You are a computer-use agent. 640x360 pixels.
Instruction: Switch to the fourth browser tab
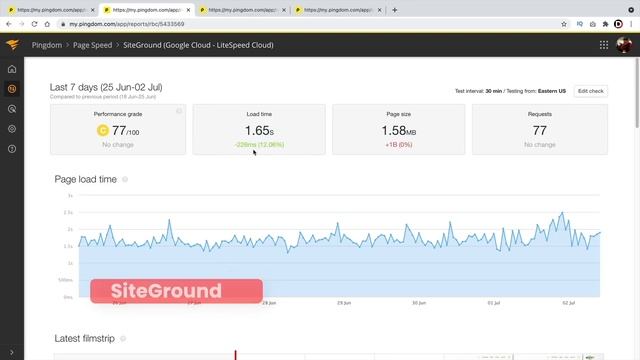pyautogui.click(x=338, y=10)
